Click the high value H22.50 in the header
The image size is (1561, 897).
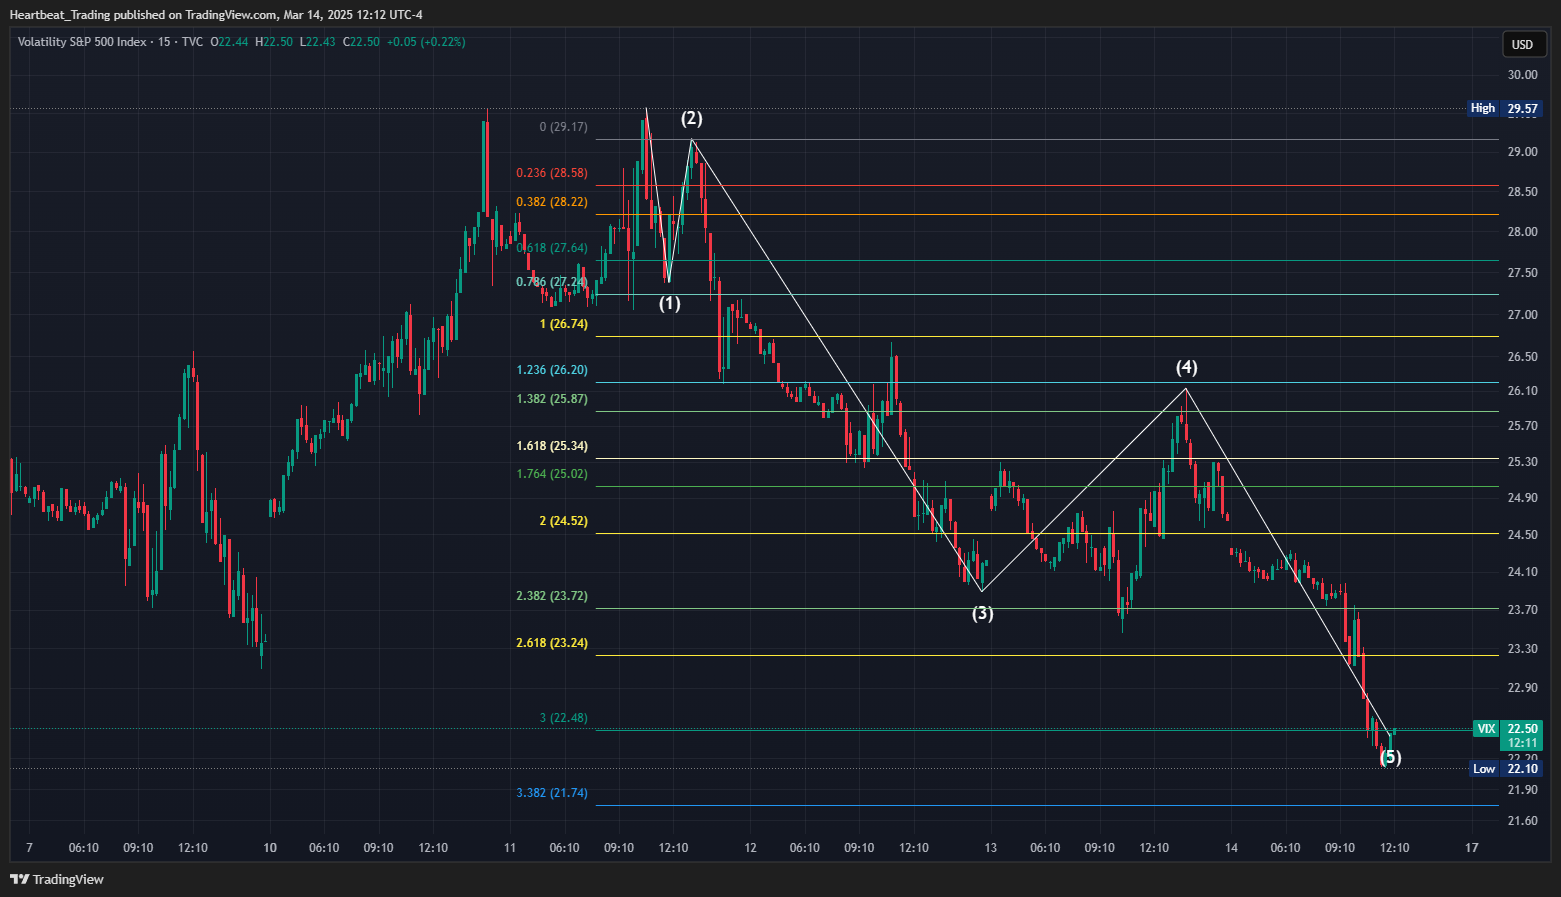[x=274, y=42]
